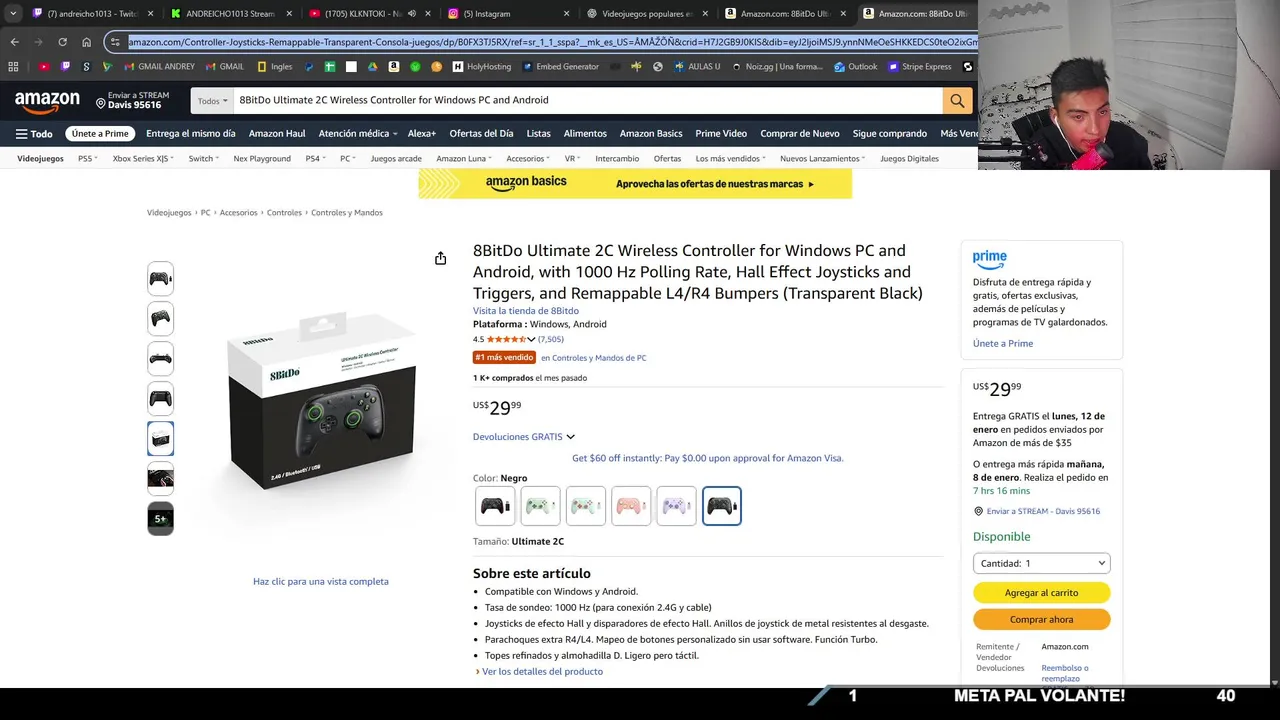Expand the PS5 submenu
1280x720 pixels.
(88, 159)
